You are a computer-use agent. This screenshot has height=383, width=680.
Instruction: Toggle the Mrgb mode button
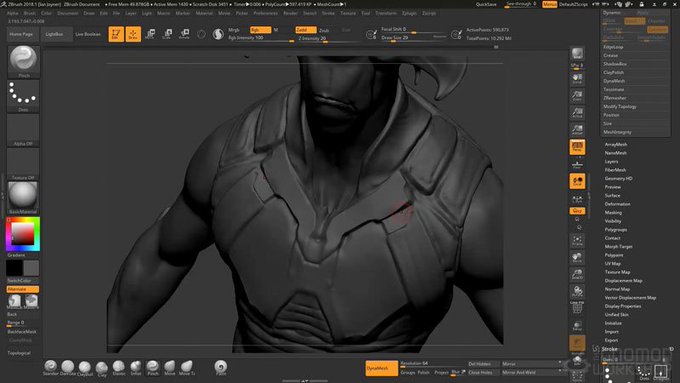pos(234,30)
